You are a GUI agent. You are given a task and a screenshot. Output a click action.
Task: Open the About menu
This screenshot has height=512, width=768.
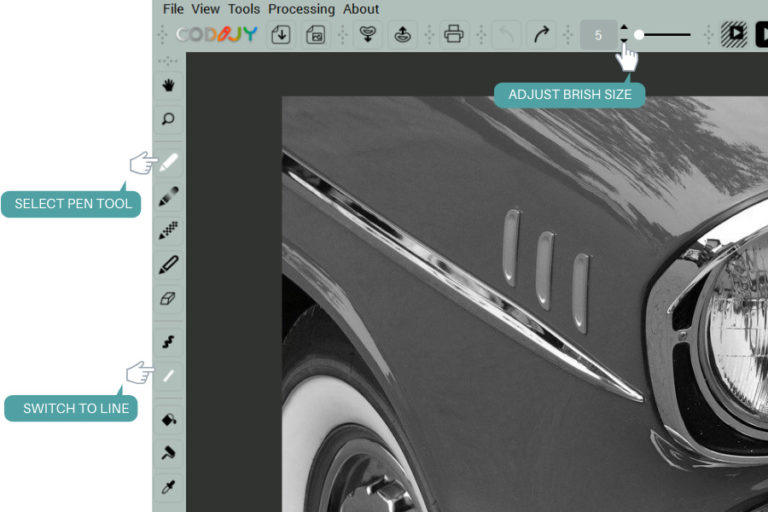click(x=360, y=9)
